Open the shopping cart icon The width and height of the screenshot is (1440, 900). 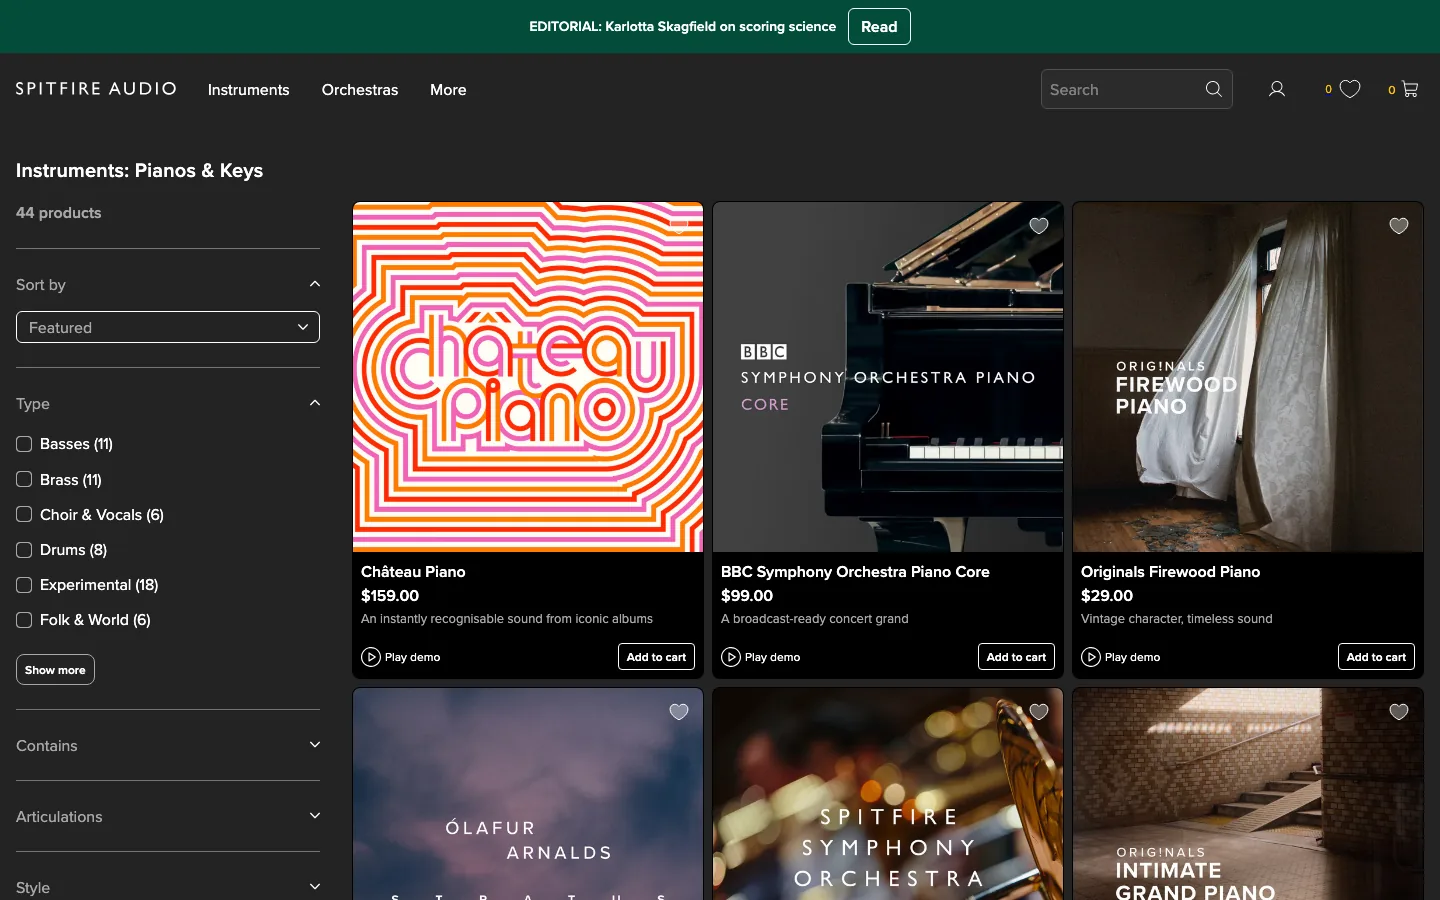tap(1410, 89)
